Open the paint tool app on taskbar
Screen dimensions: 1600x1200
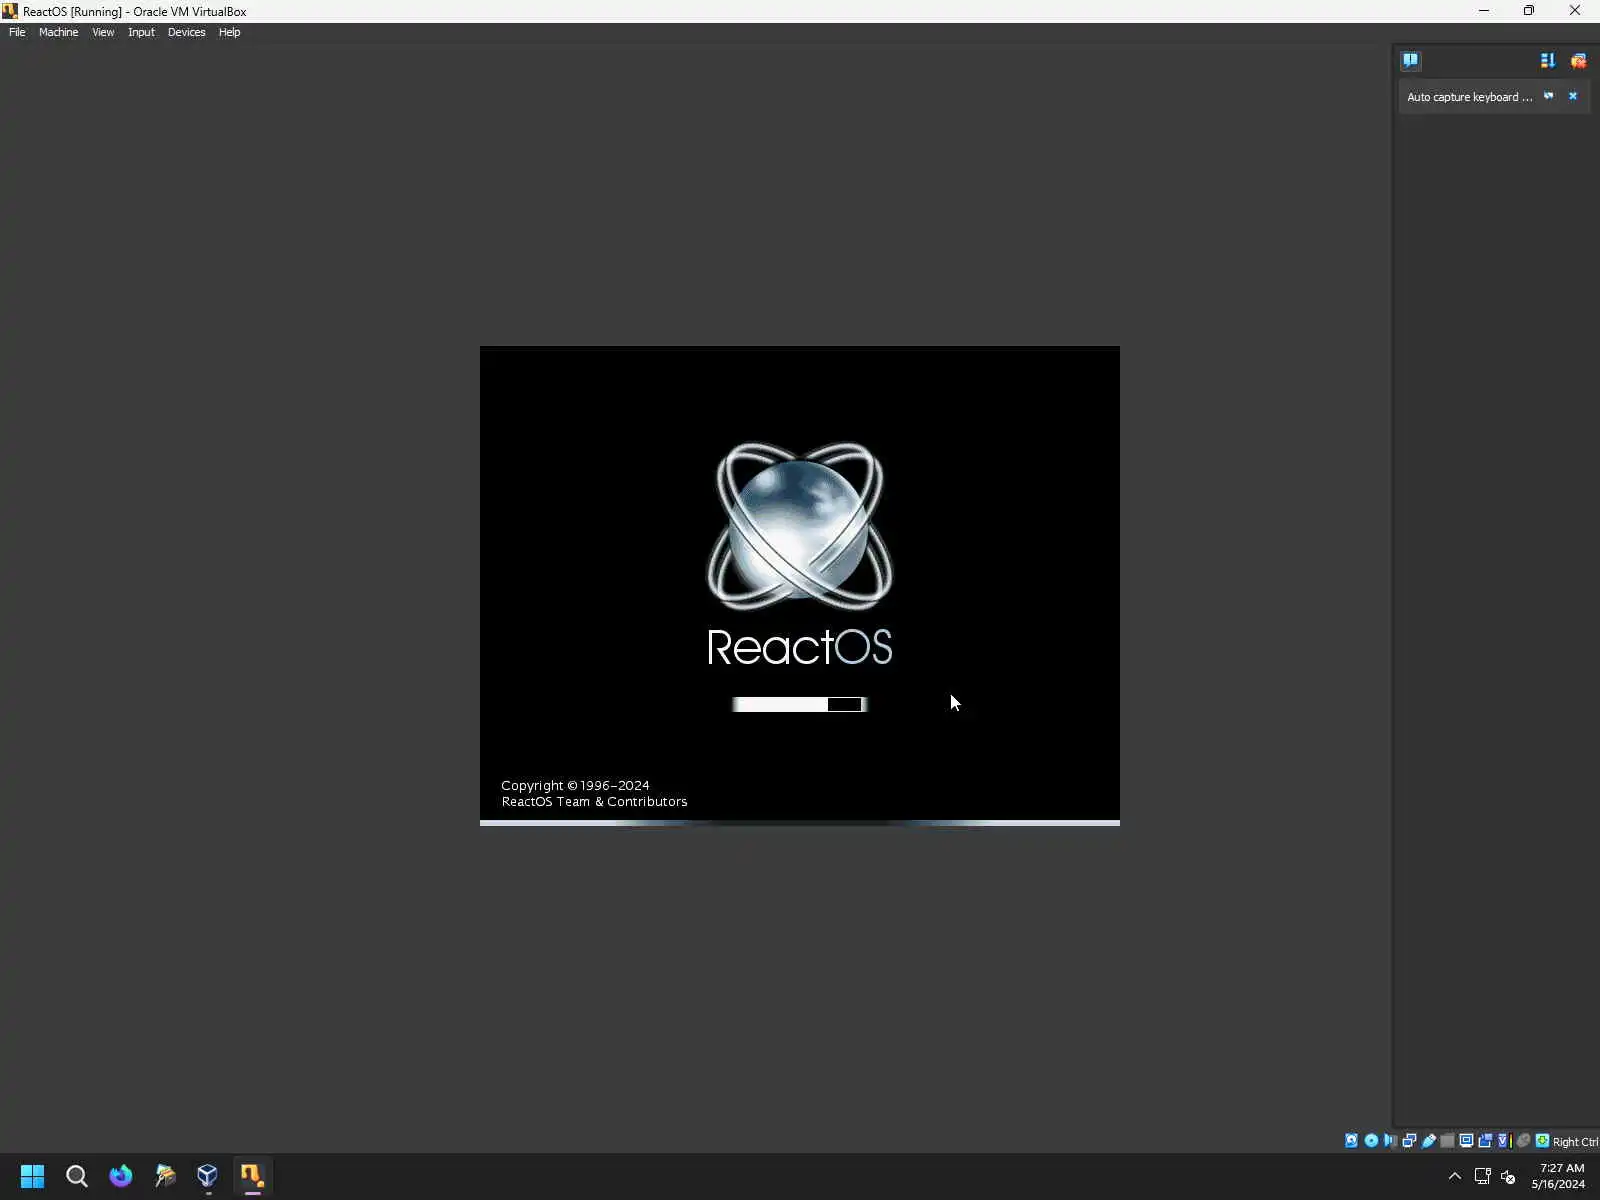click(164, 1176)
